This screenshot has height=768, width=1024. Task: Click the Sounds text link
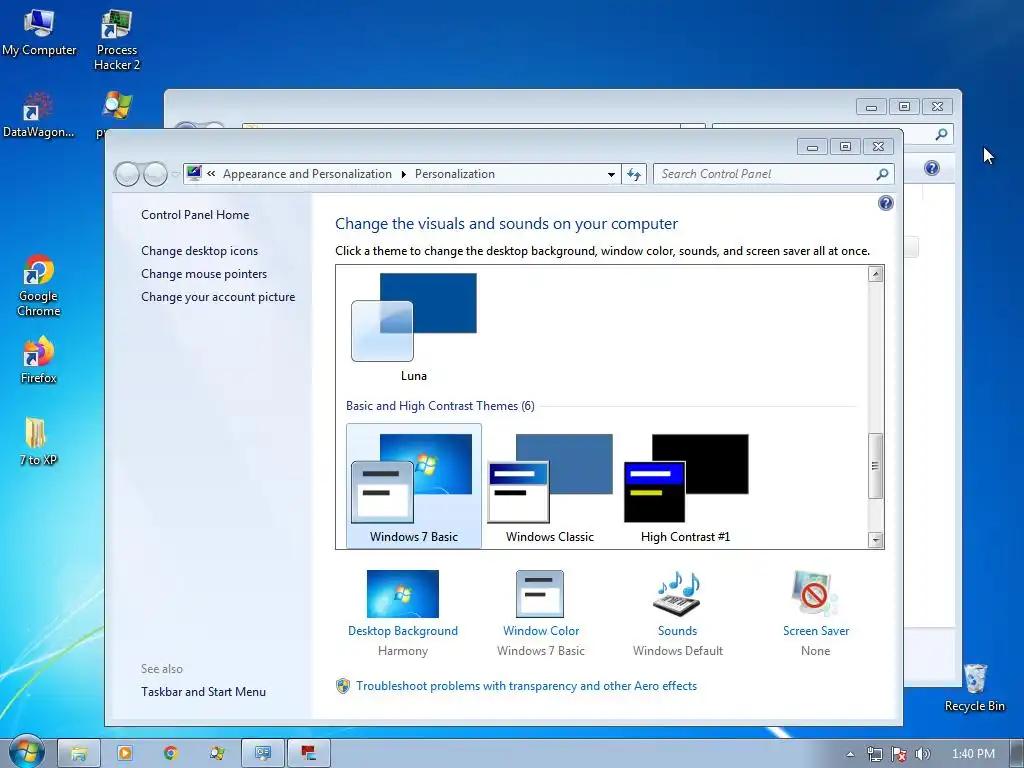coord(677,631)
